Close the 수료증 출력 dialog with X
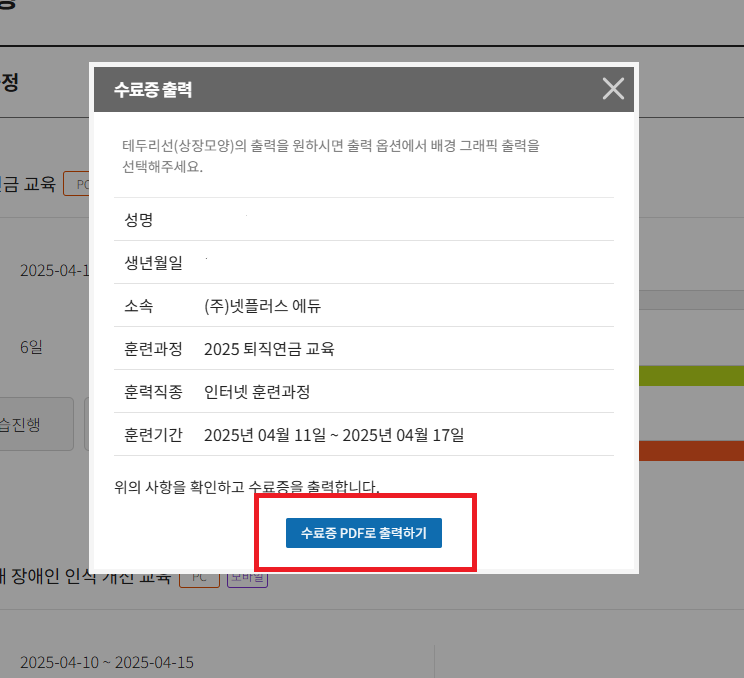The height and width of the screenshot is (678, 744). coord(613,89)
